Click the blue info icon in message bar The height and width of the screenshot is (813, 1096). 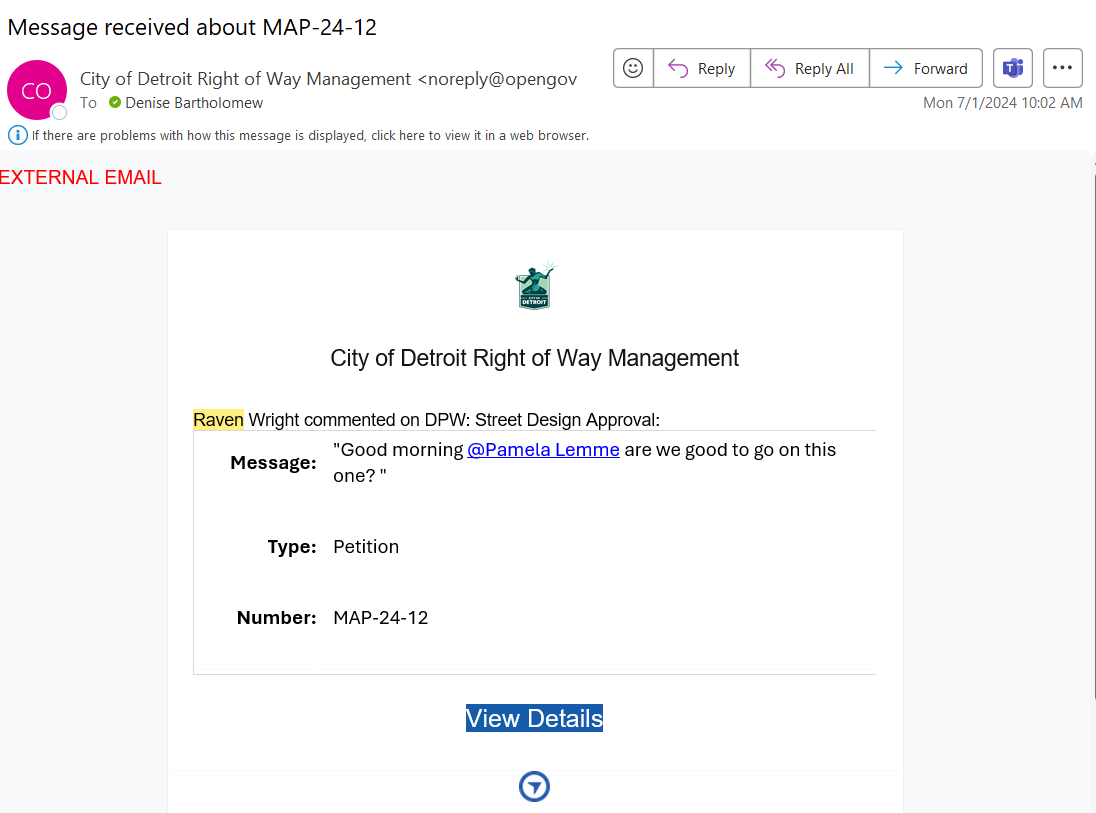click(17, 135)
